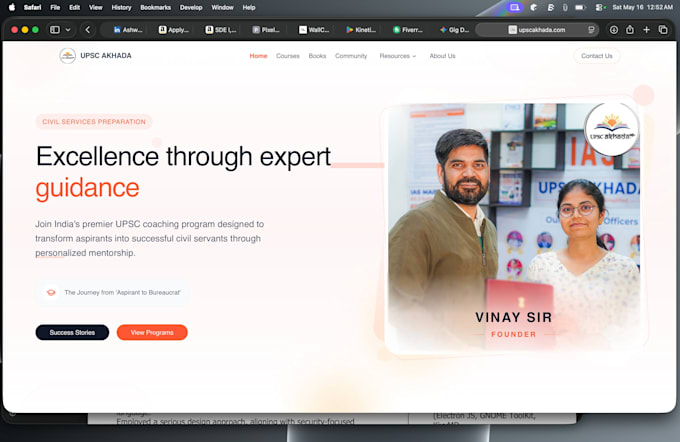Switch to the SDE tab

pos(221,29)
